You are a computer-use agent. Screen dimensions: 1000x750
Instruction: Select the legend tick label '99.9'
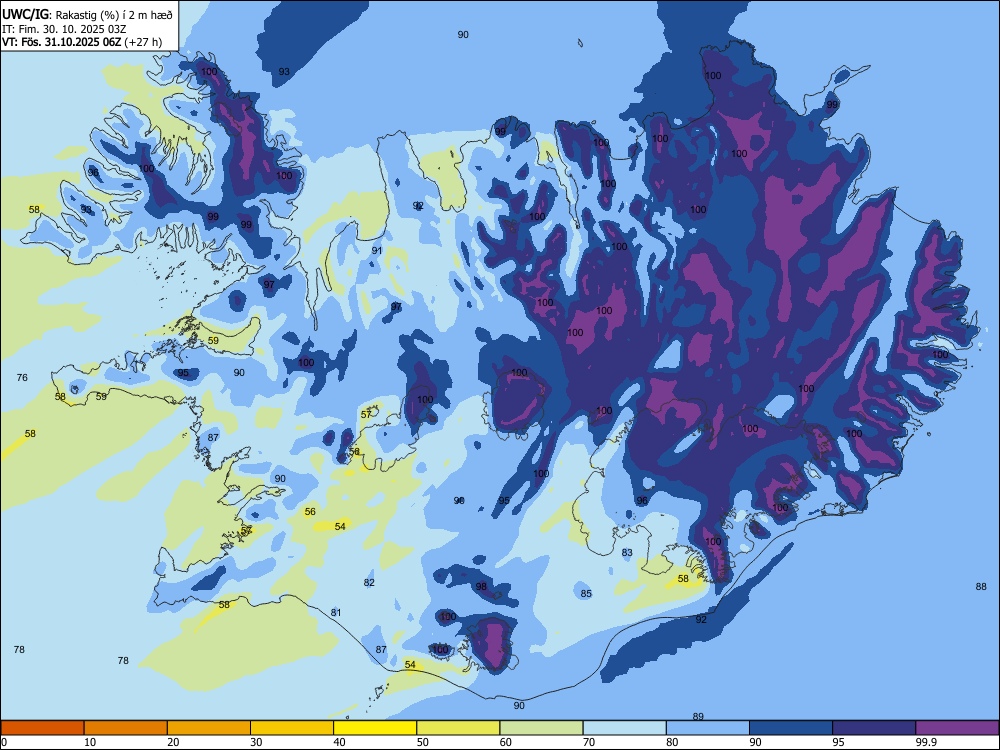(925, 742)
